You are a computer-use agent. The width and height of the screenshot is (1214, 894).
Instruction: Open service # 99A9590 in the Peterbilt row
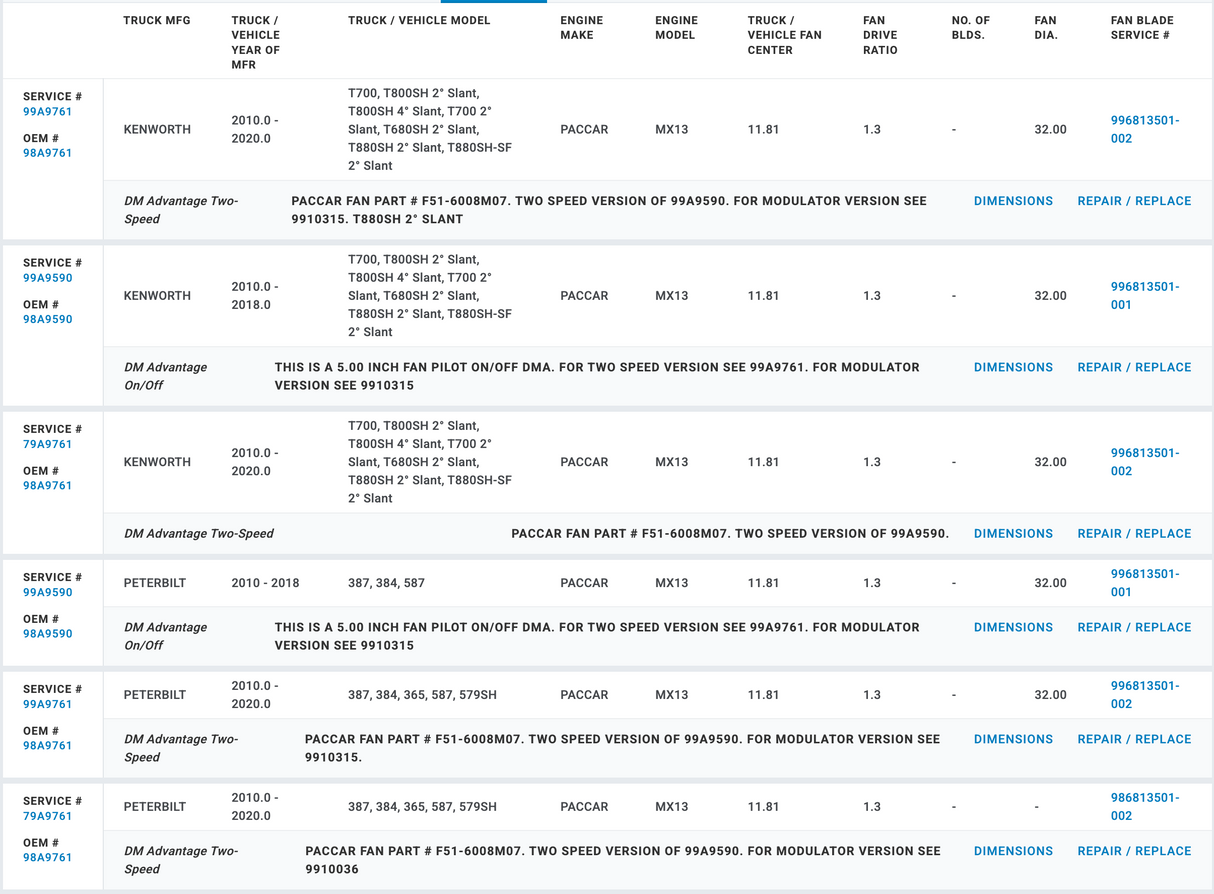(48, 592)
